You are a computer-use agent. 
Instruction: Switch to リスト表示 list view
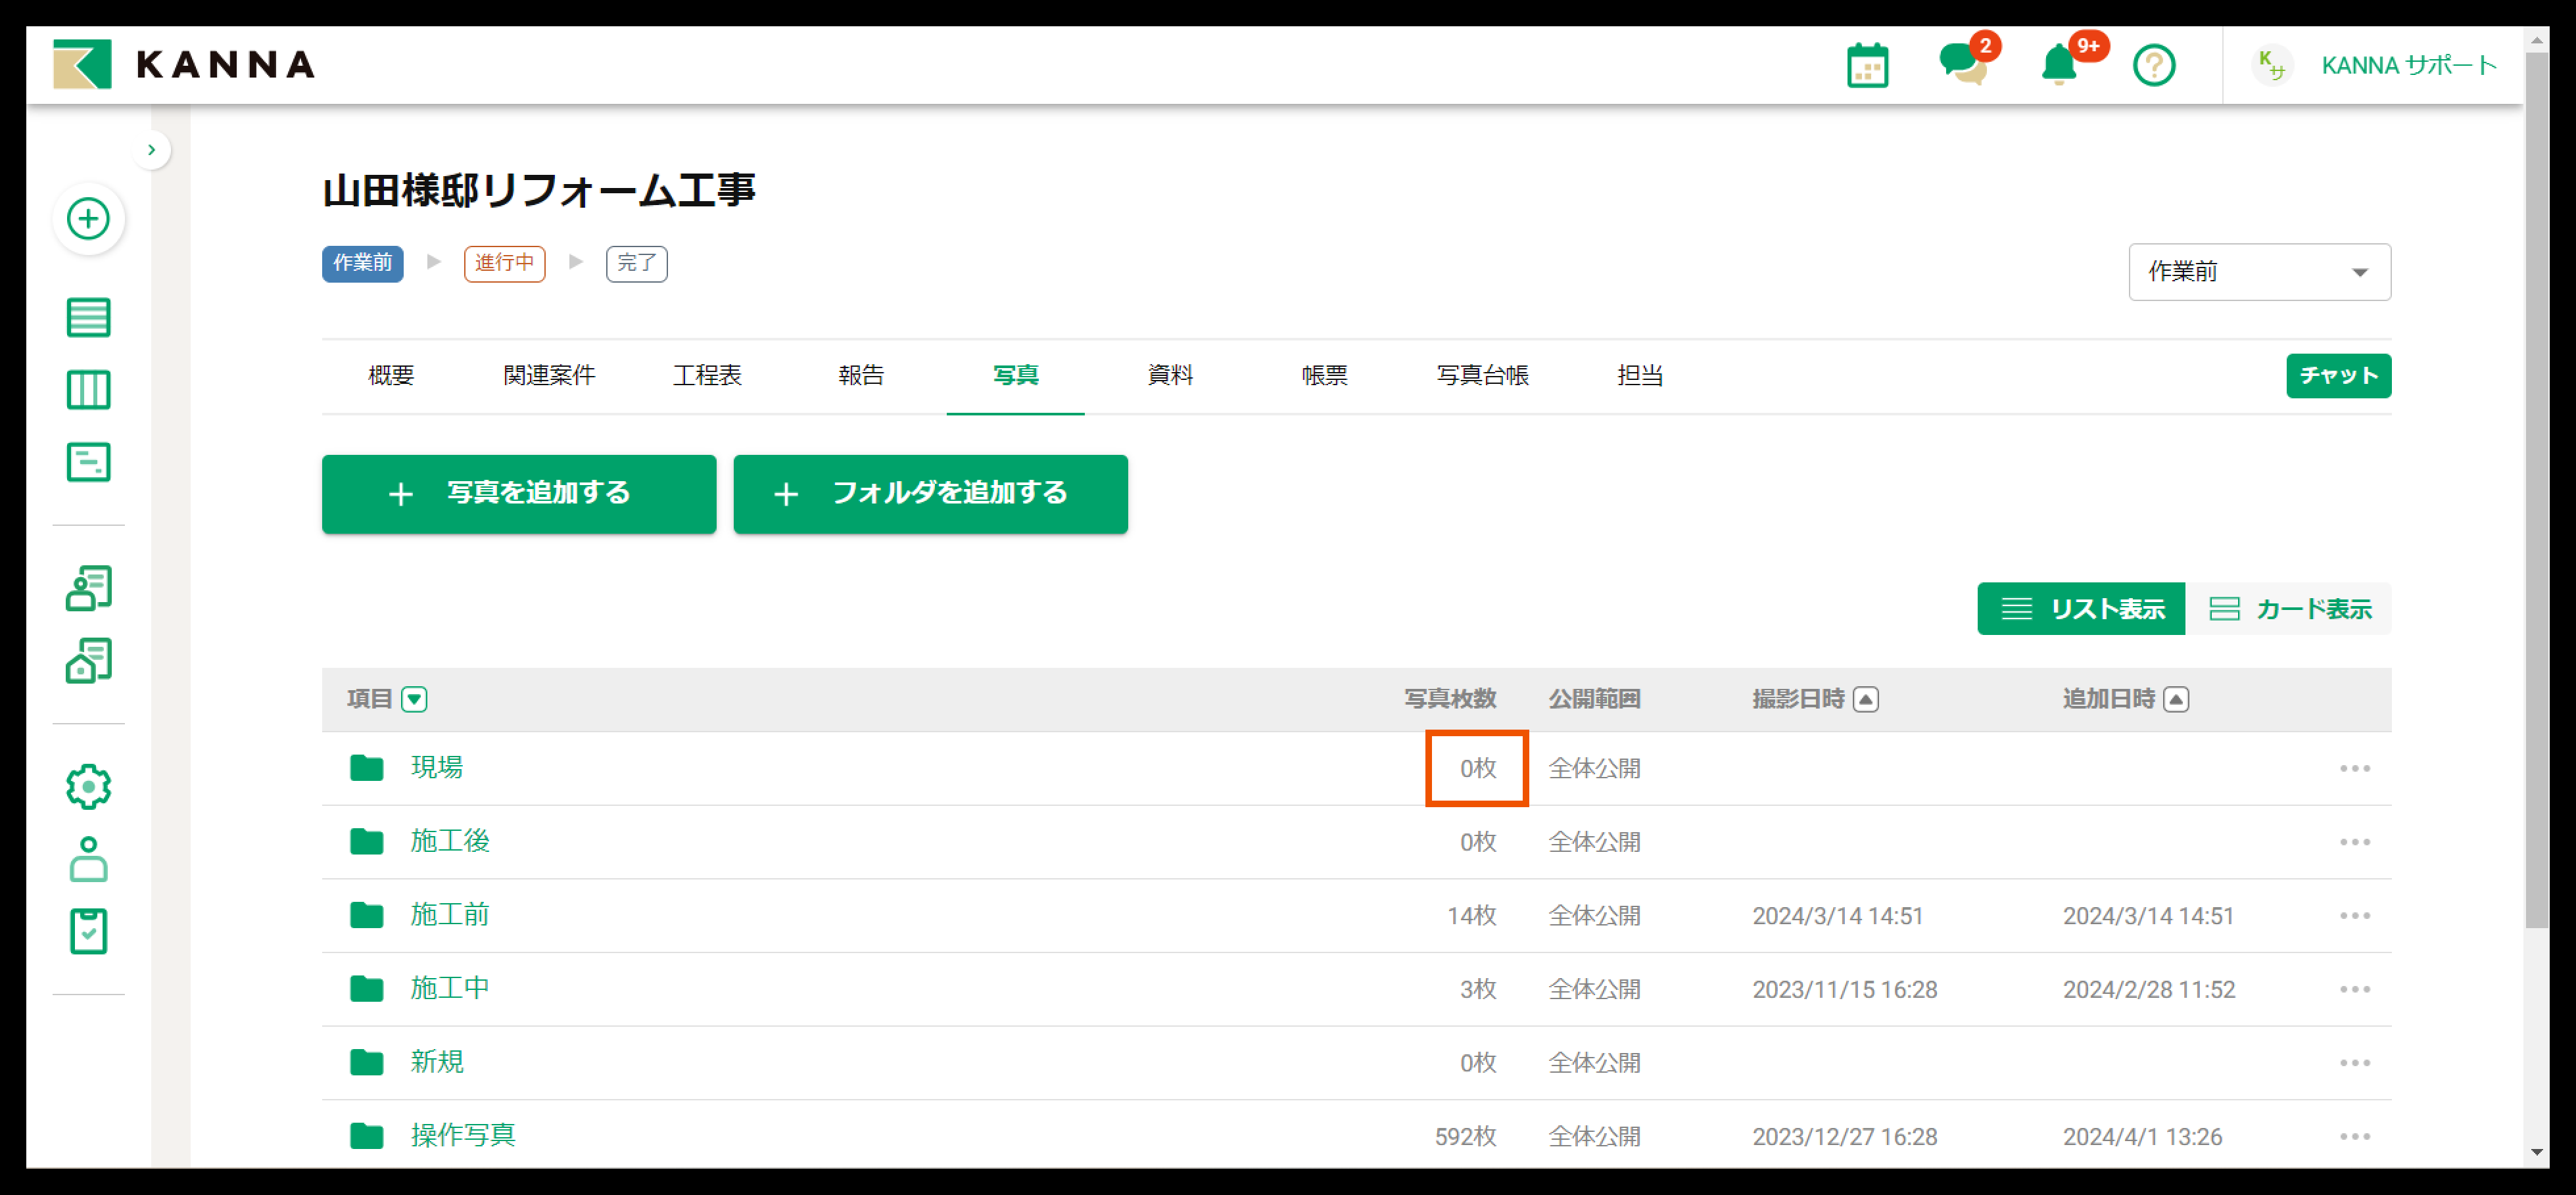[2081, 609]
